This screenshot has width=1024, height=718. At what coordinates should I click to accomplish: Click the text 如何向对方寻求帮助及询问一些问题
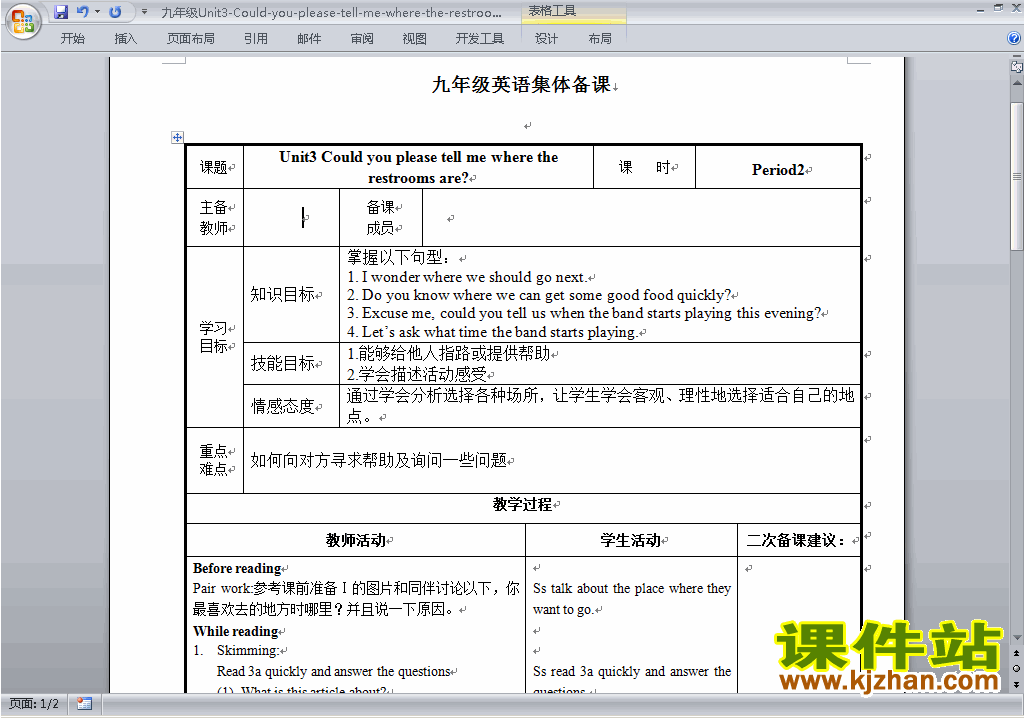click(x=378, y=461)
